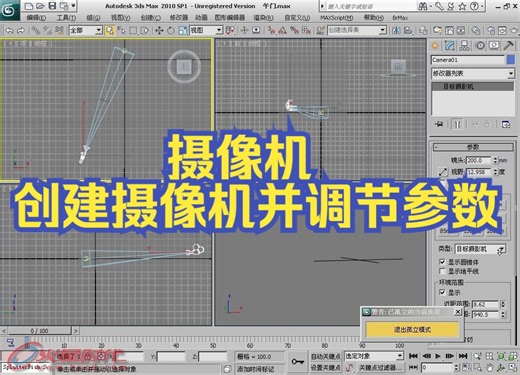Open the Create panel tab (sun icon)
Image resolution: width=520 pixels, height=375 pixels.
pos(435,46)
